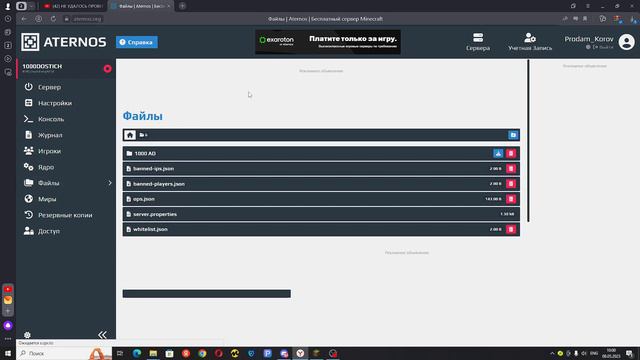
Task: Expand the Файлы submenu chevron
Action: 110,183
